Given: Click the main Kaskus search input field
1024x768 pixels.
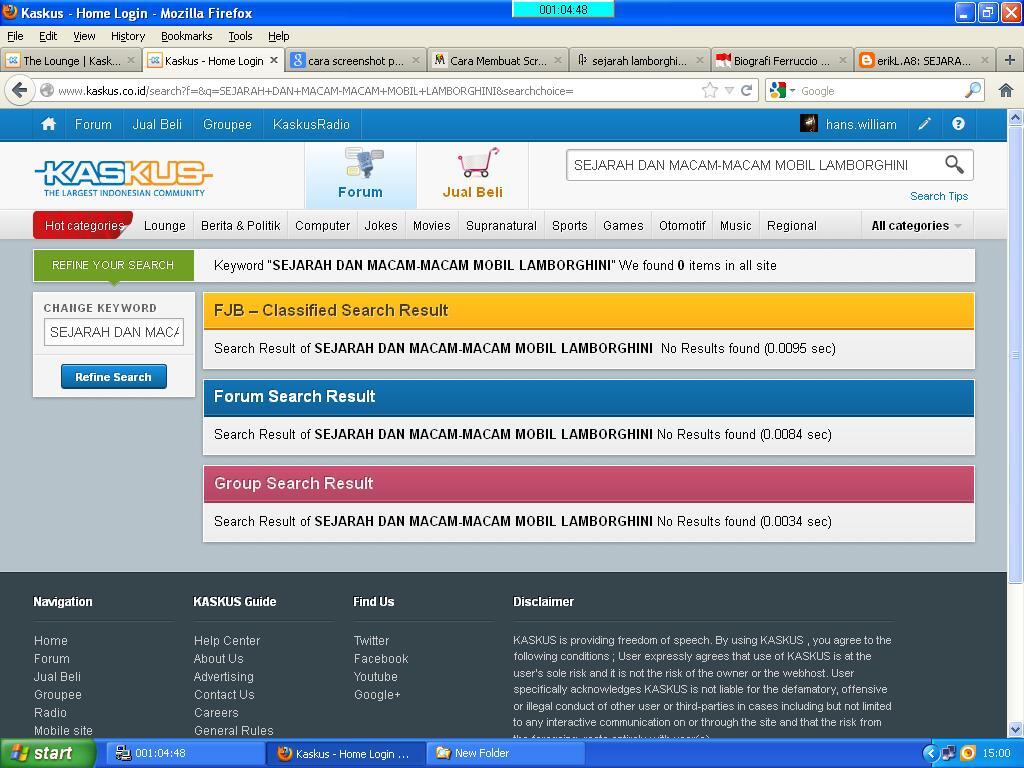Looking at the screenshot, I should (754, 165).
